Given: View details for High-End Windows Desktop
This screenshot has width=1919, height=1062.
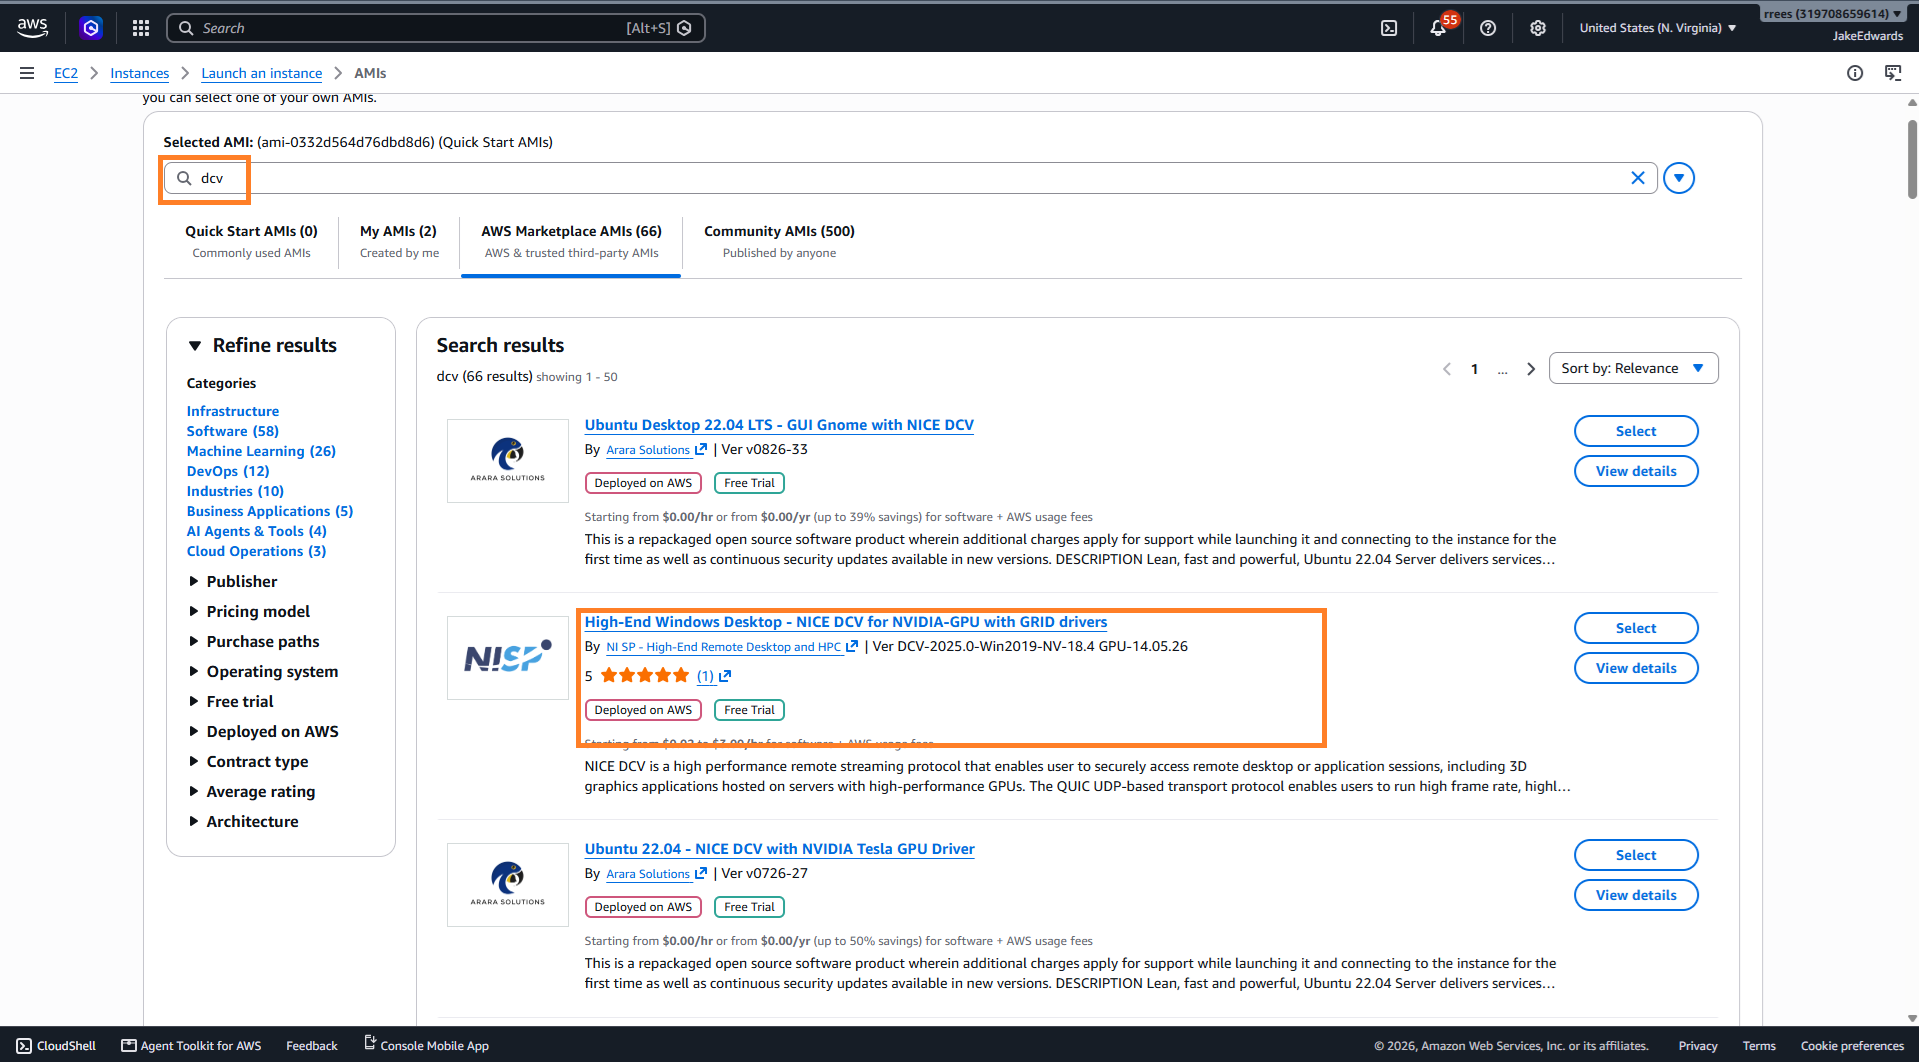Looking at the screenshot, I should (x=1636, y=668).
